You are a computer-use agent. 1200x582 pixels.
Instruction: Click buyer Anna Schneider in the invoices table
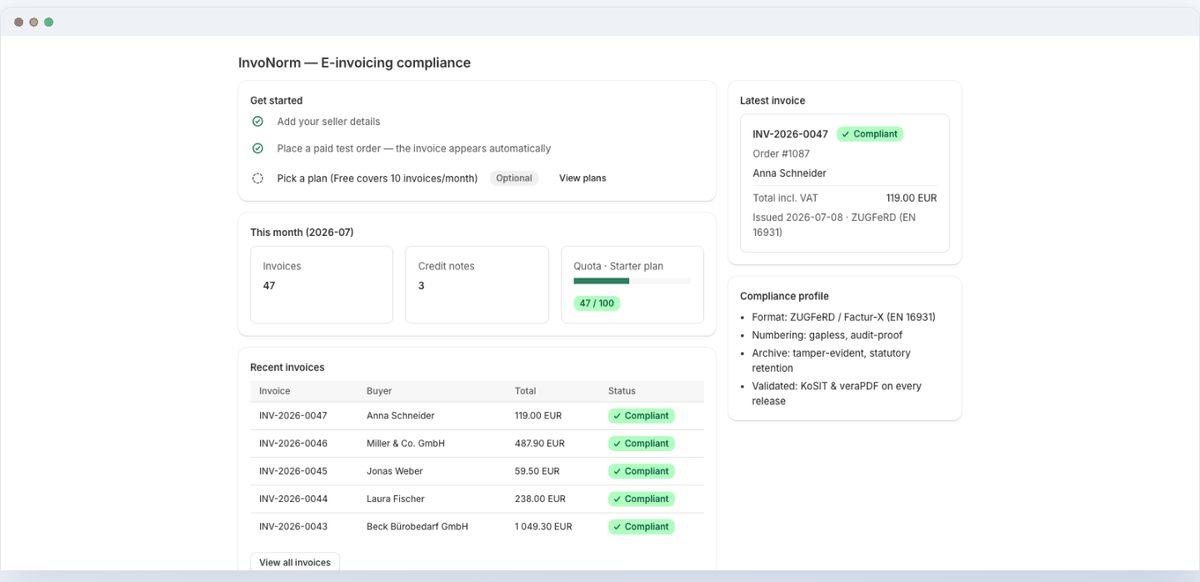coord(400,415)
